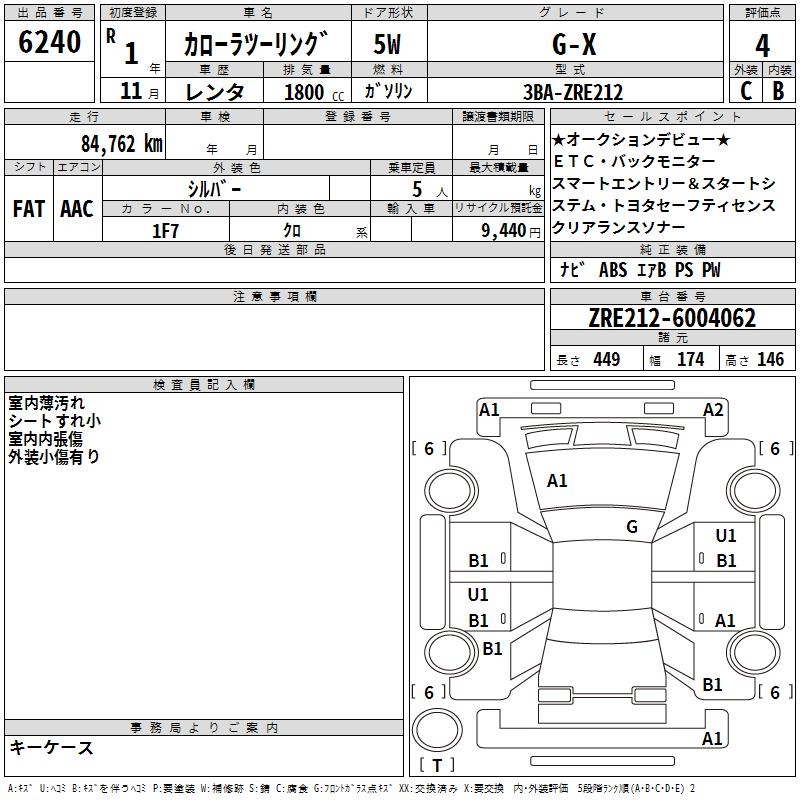Select ABS in genuine equipment
This screenshot has width=800, height=800.
613,270
